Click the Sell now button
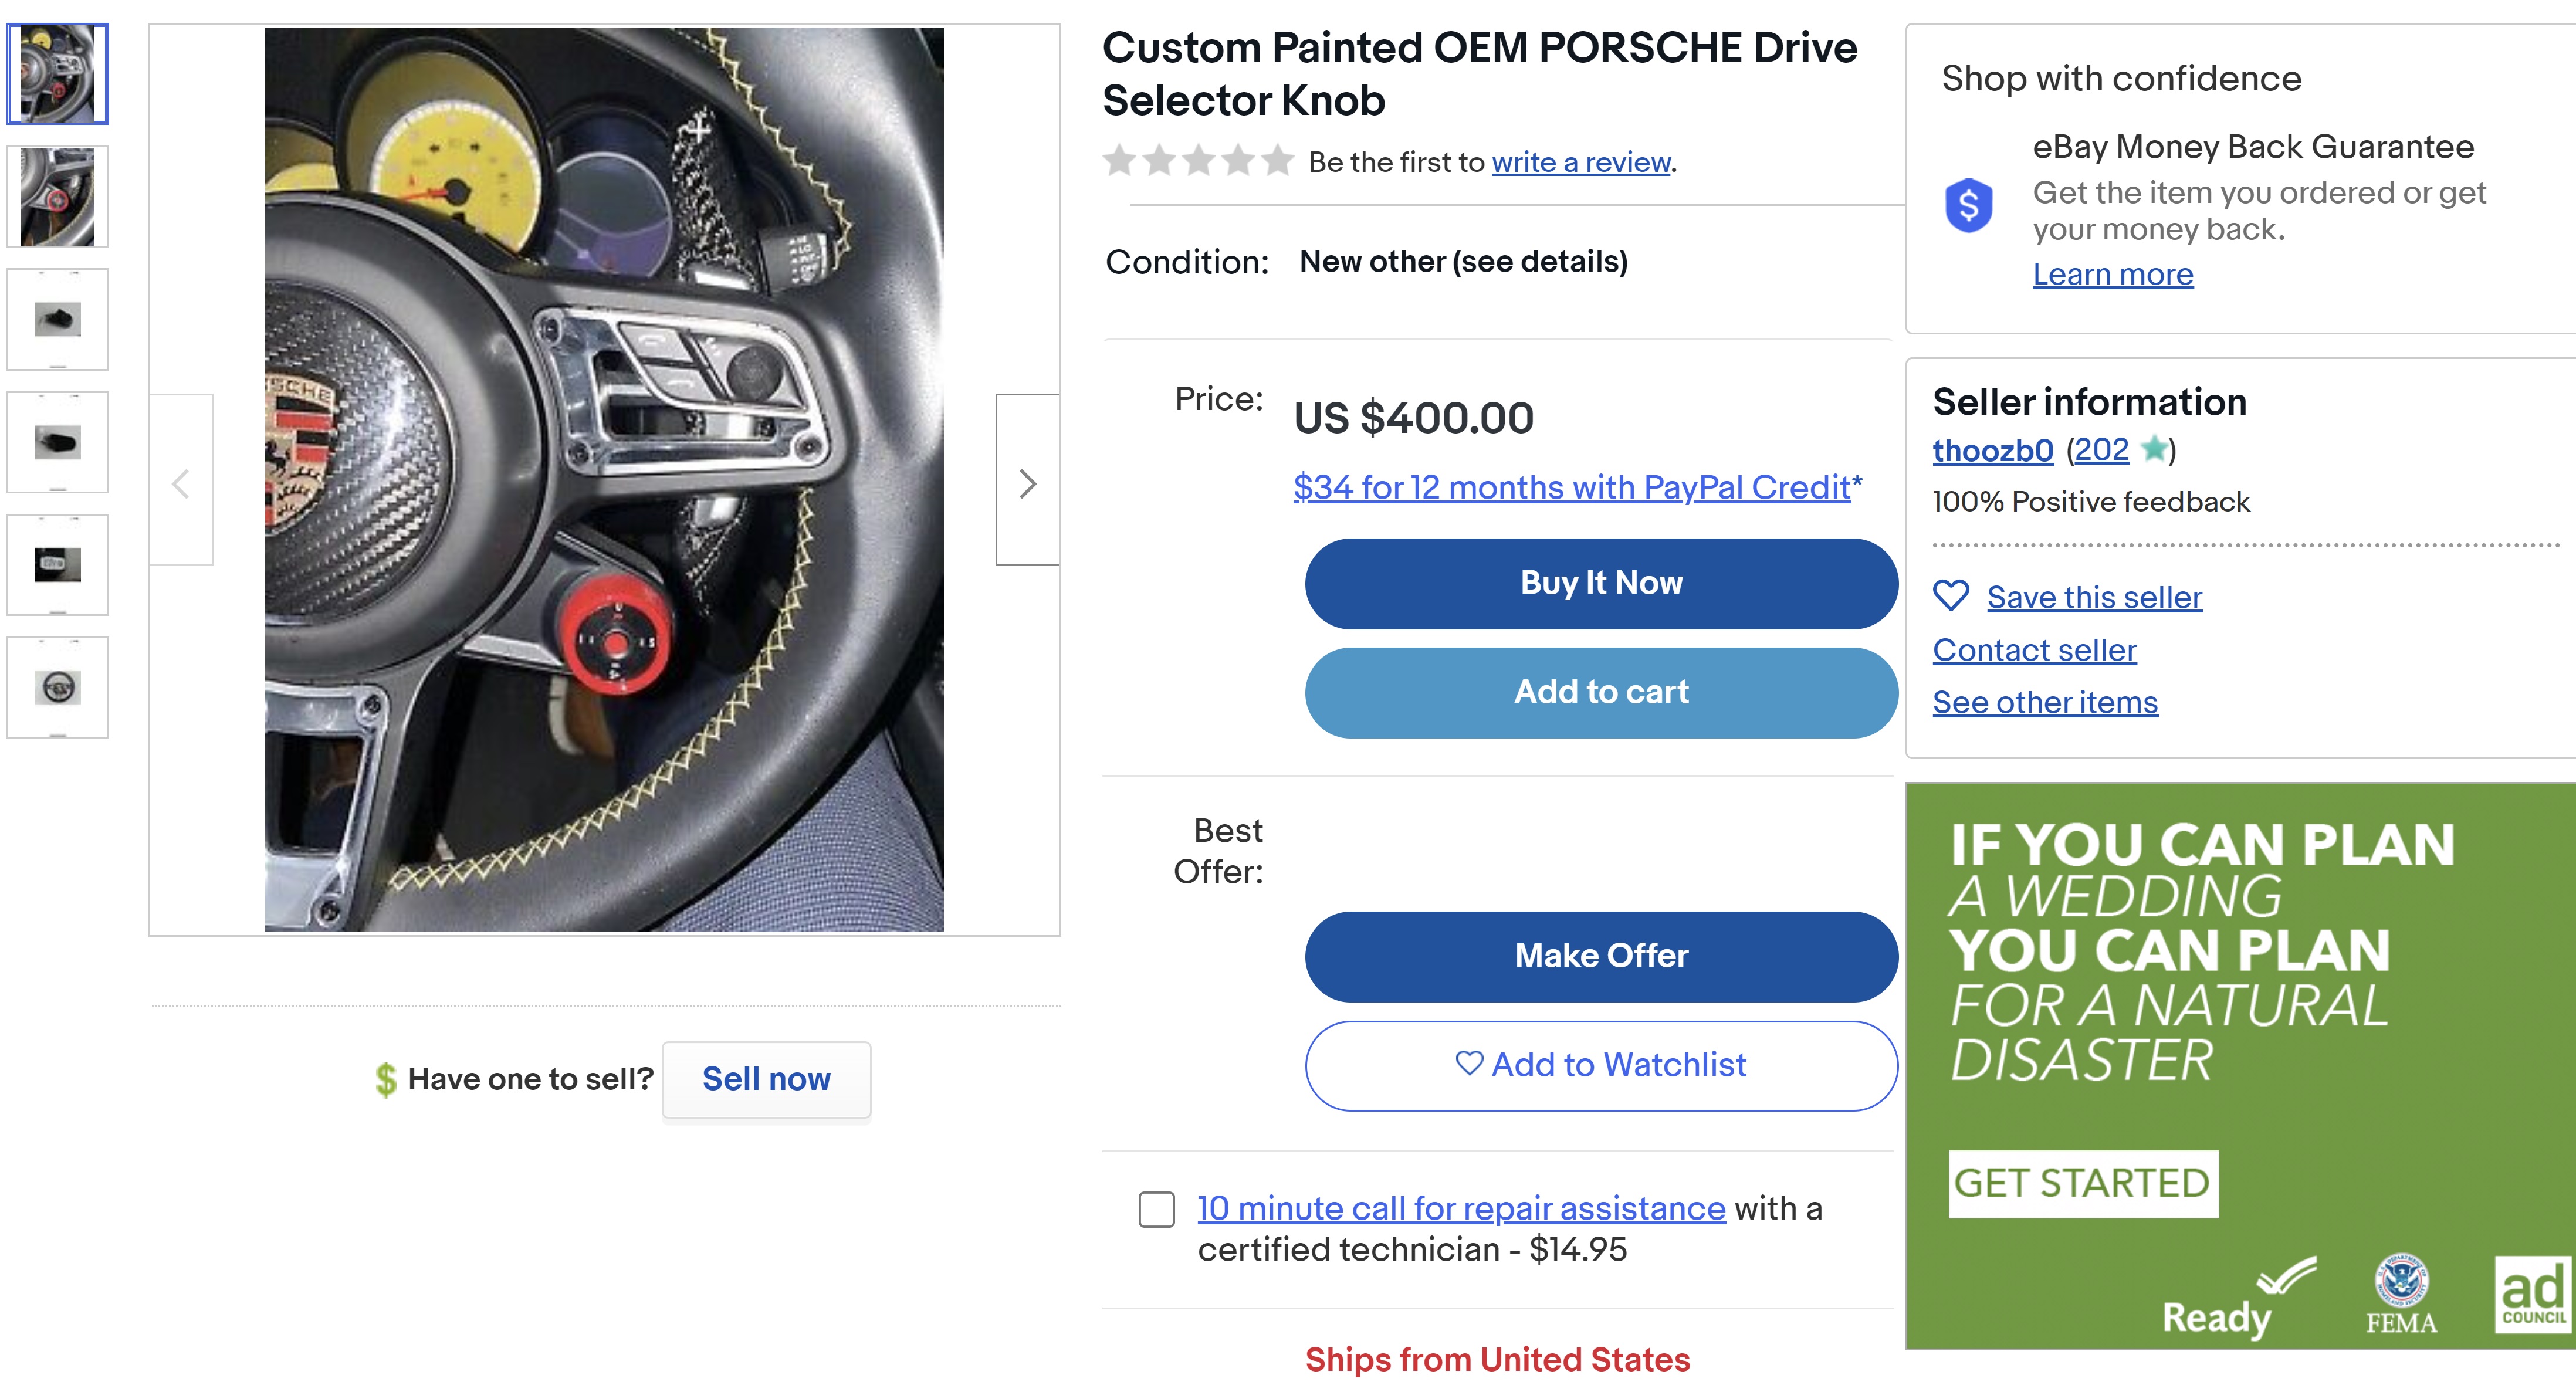 point(766,1079)
